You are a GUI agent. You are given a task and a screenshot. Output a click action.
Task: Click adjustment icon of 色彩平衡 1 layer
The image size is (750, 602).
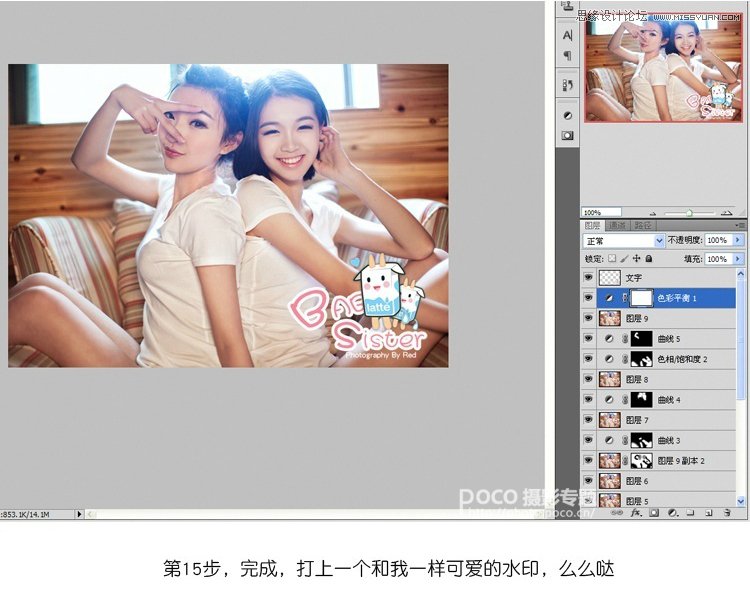click(x=609, y=298)
